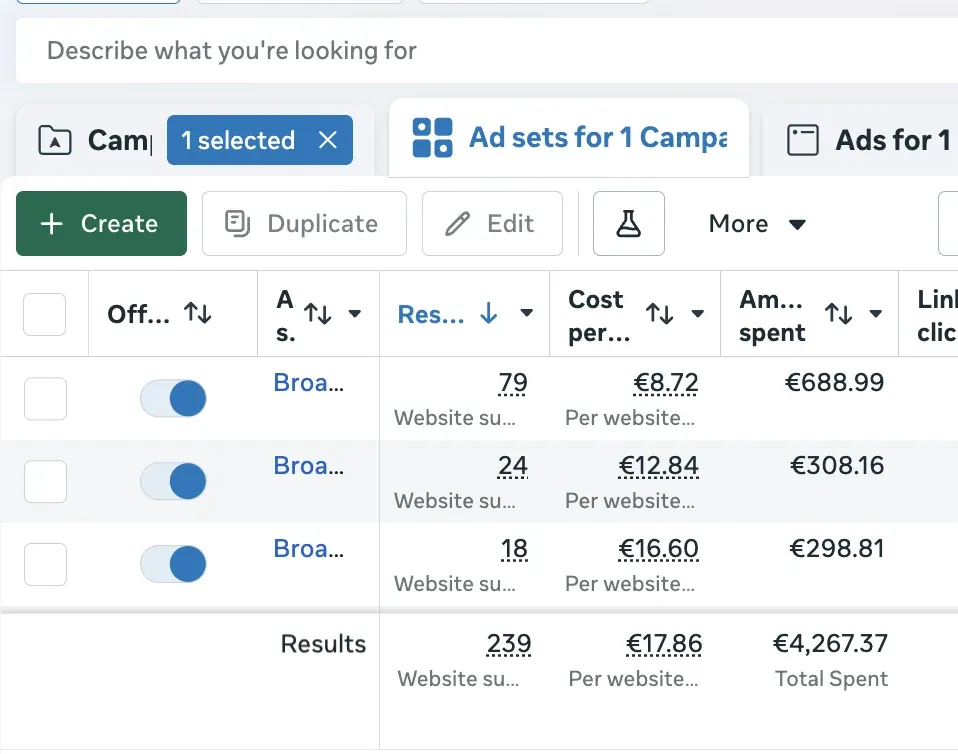Turn off the ad set with 79 results
This screenshot has height=754, width=958.
tap(174, 398)
